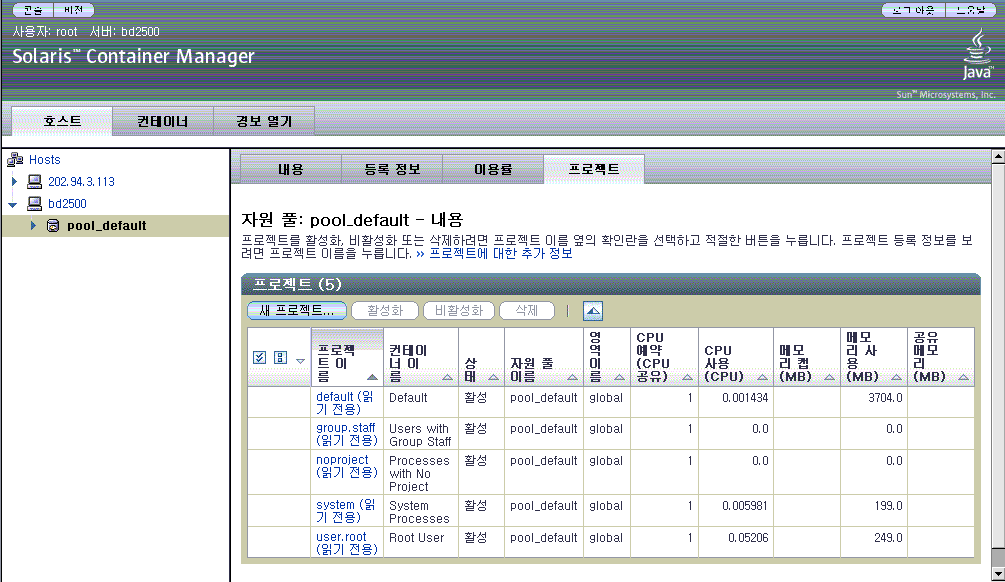Sort by 컨테이너 이름 column arrow
Viewport: 1005px width, 582px height.
447,377
